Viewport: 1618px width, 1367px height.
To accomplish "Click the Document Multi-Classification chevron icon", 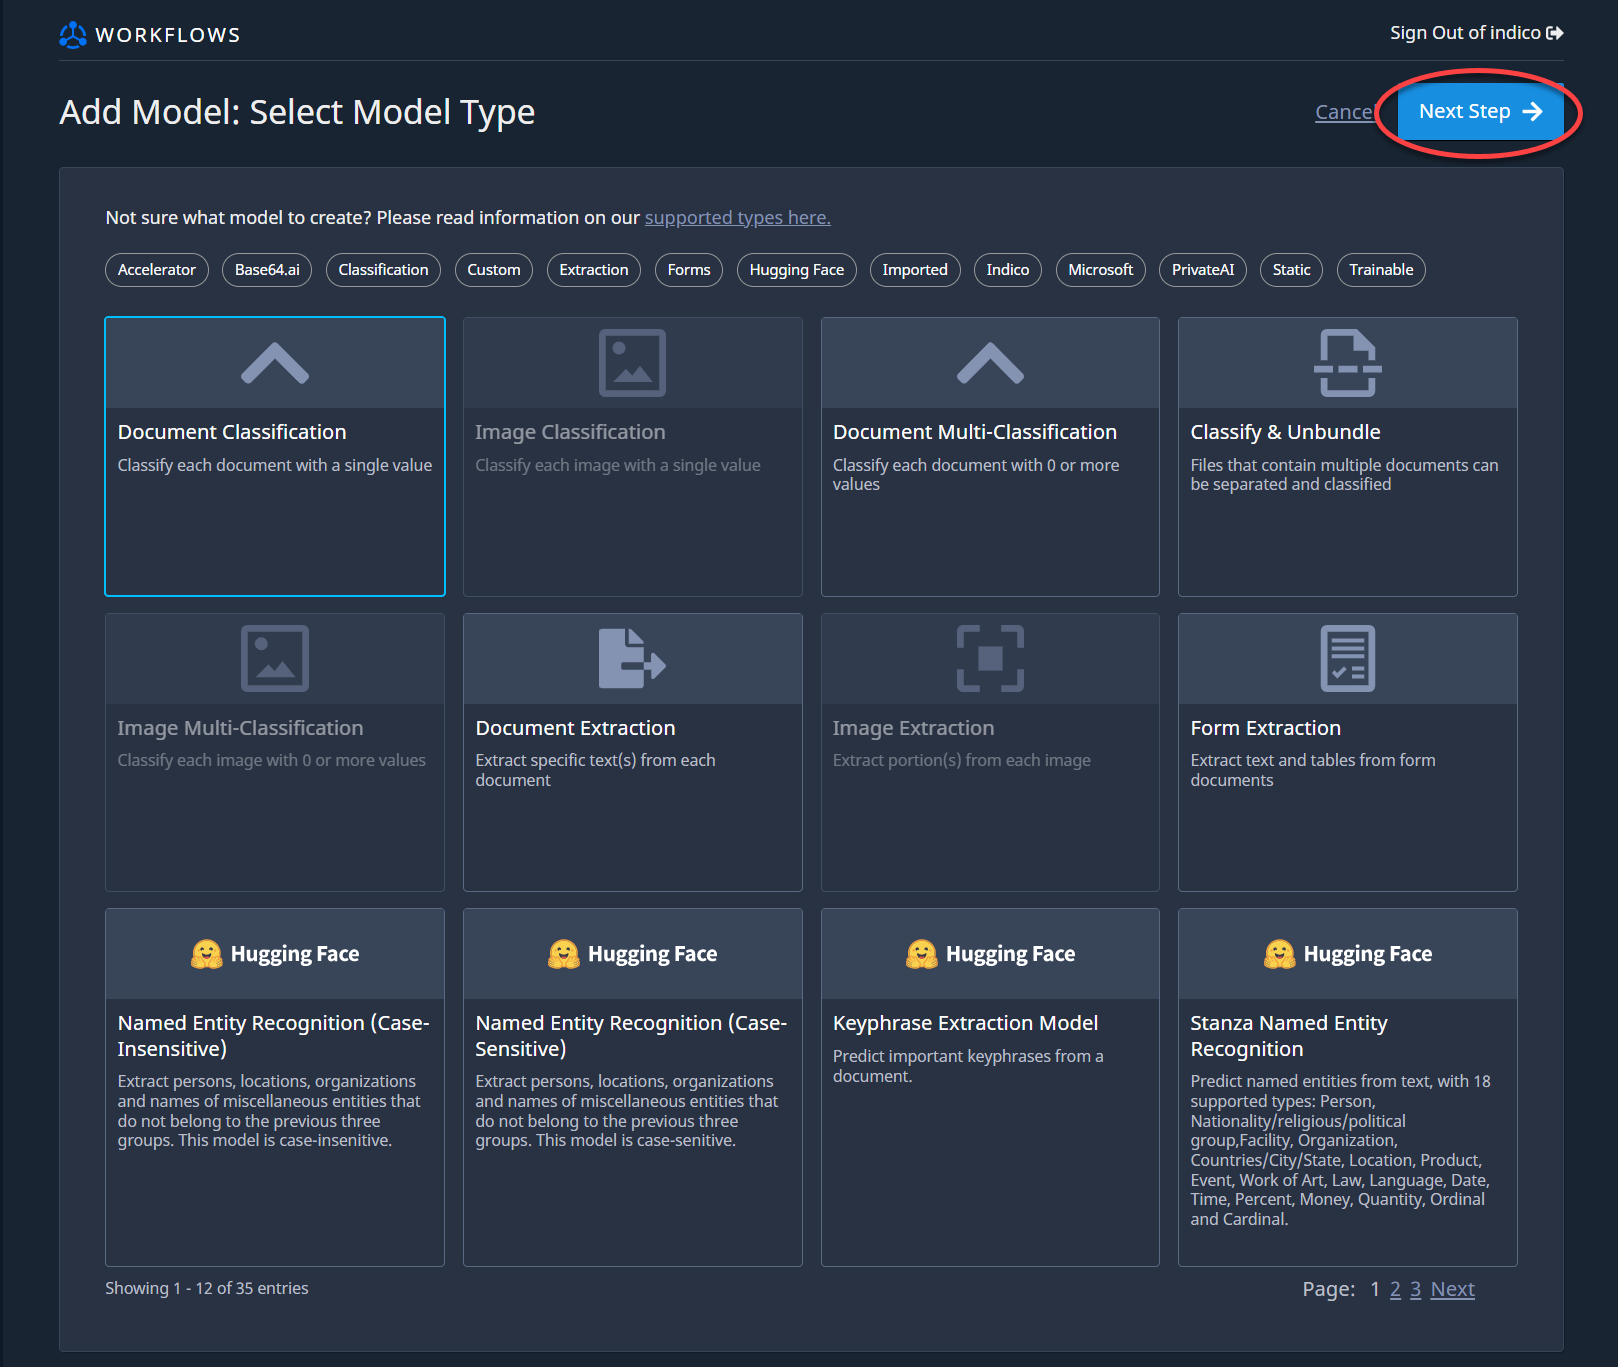I will (x=990, y=363).
